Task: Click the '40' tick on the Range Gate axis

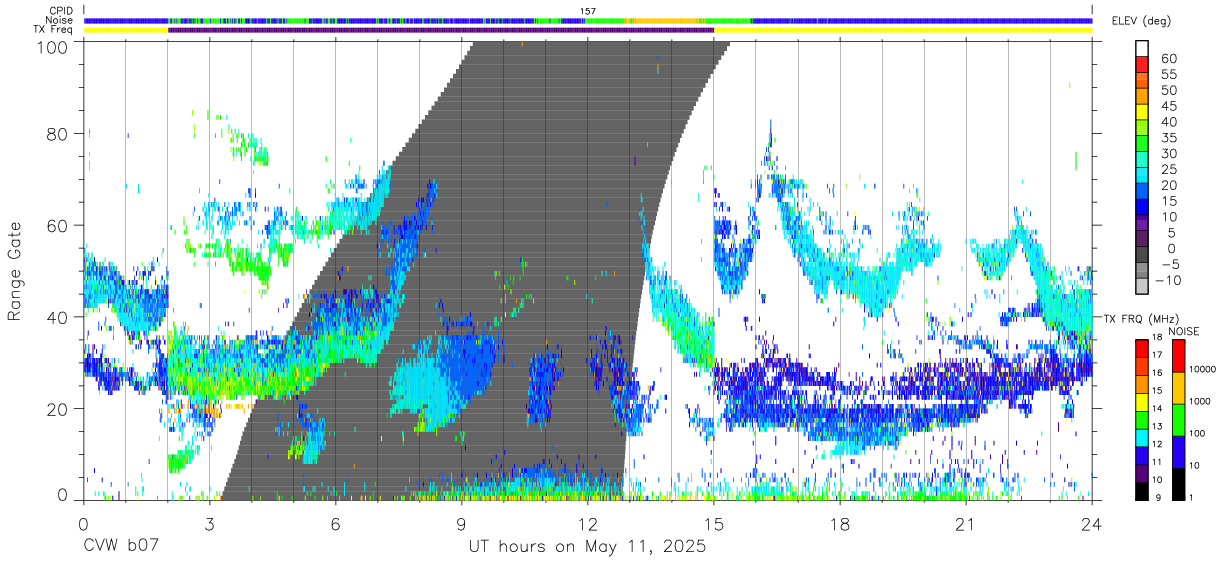Action: coord(58,317)
